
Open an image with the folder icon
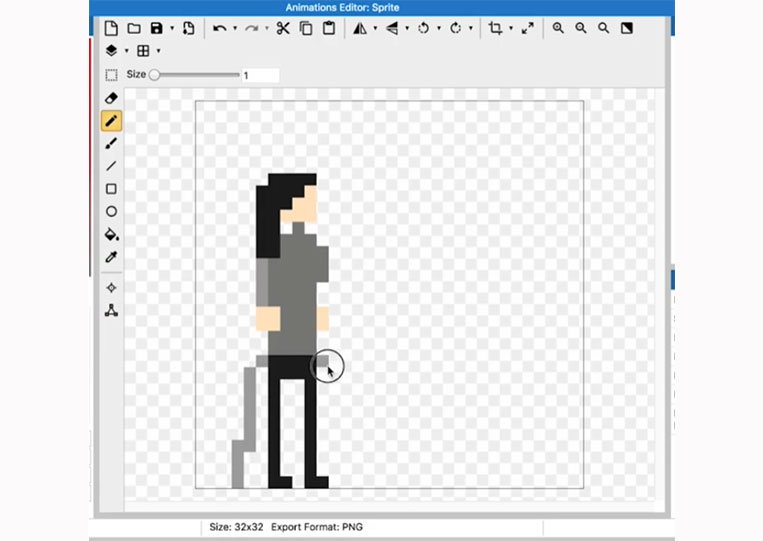pos(134,28)
